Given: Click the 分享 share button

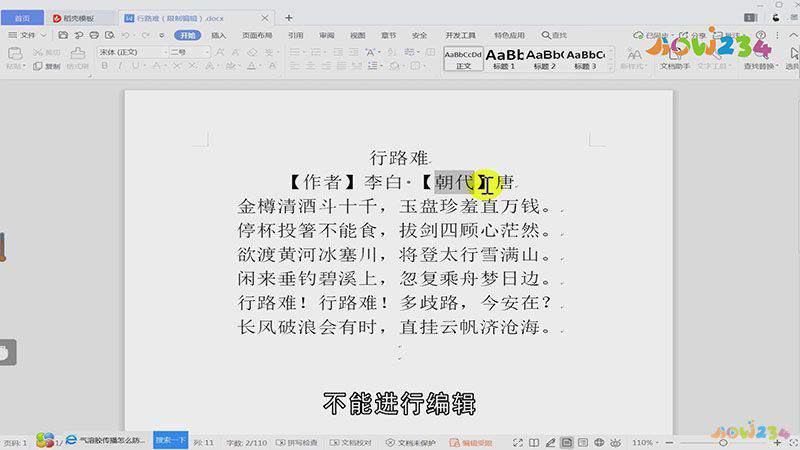Looking at the screenshot, I should [693, 35].
